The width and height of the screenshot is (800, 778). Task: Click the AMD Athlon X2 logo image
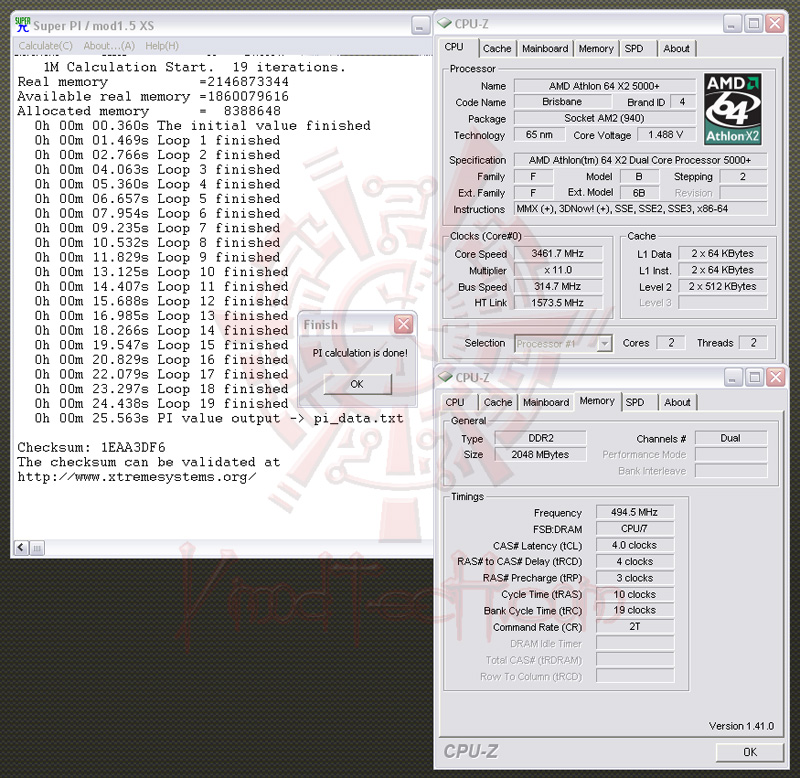pos(733,109)
